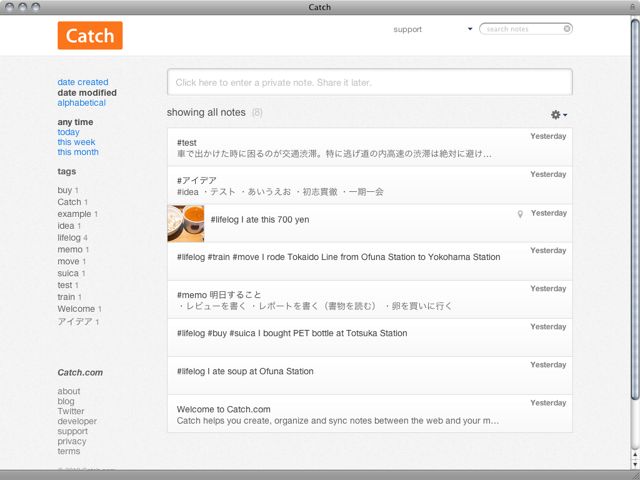Open the food photo thumbnail
Screen dimensions: 640x480
186,224
